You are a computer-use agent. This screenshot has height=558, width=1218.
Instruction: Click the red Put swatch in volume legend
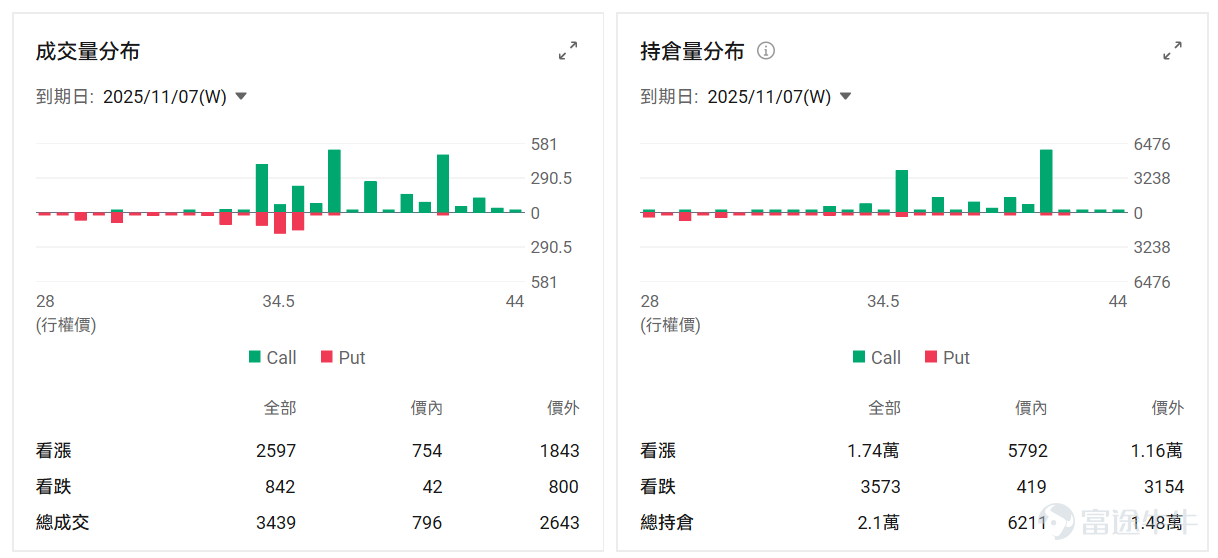pyautogui.click(x=326, y=357)
